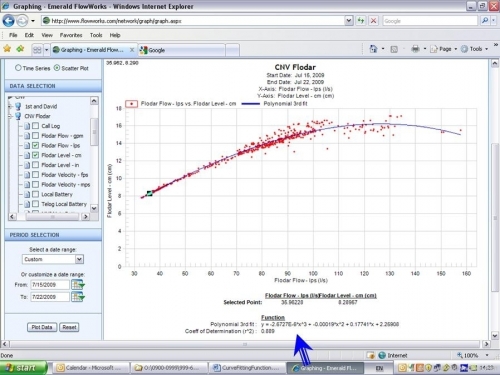Open the Page menu dropdown
This screenshot has height=375, width=500.
(444, 49)
